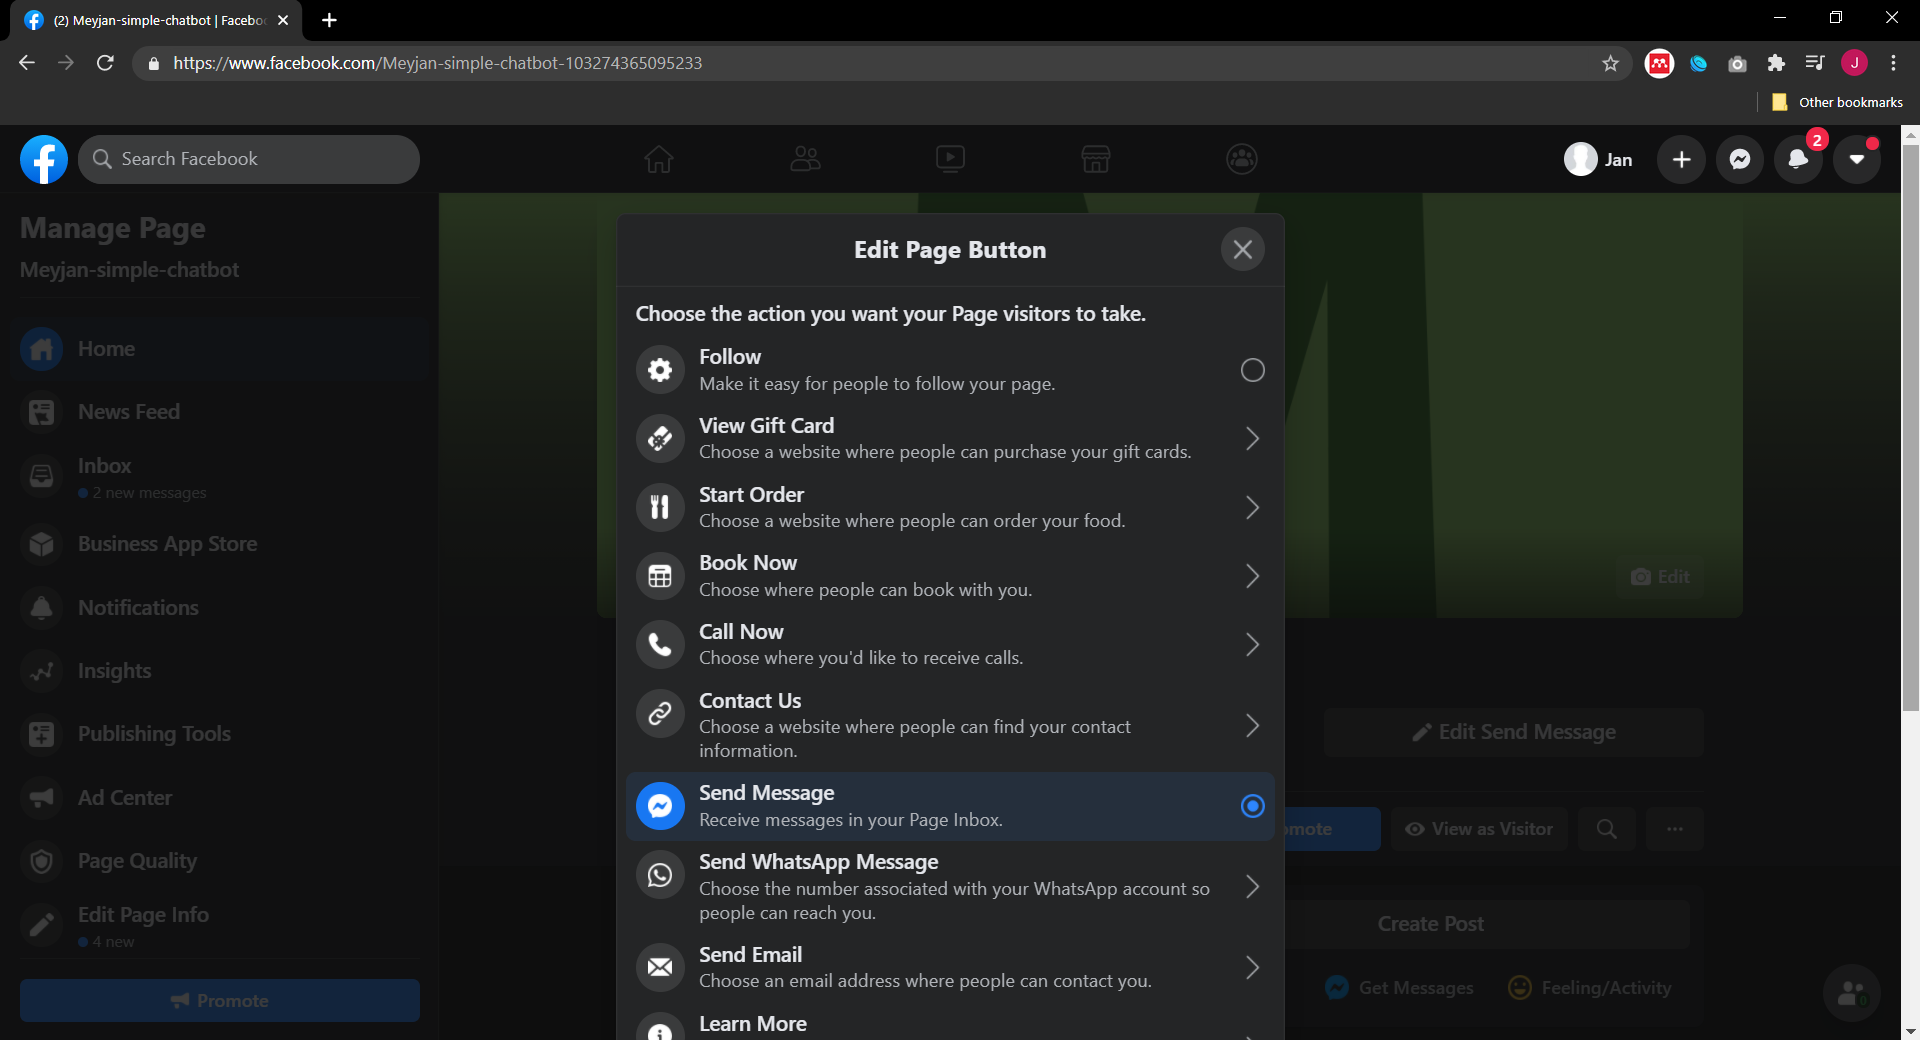Click the Edit Send Message button

click(x=1514, y=732)
